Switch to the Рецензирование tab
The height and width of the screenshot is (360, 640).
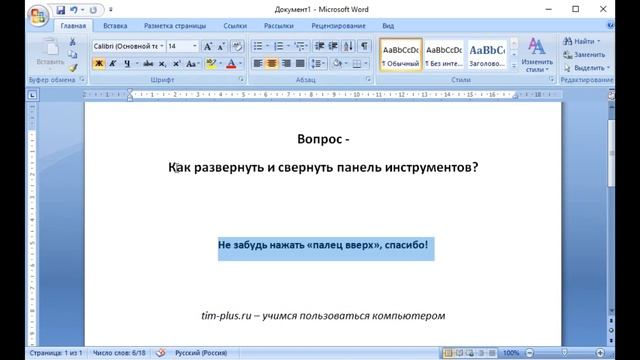338,26
